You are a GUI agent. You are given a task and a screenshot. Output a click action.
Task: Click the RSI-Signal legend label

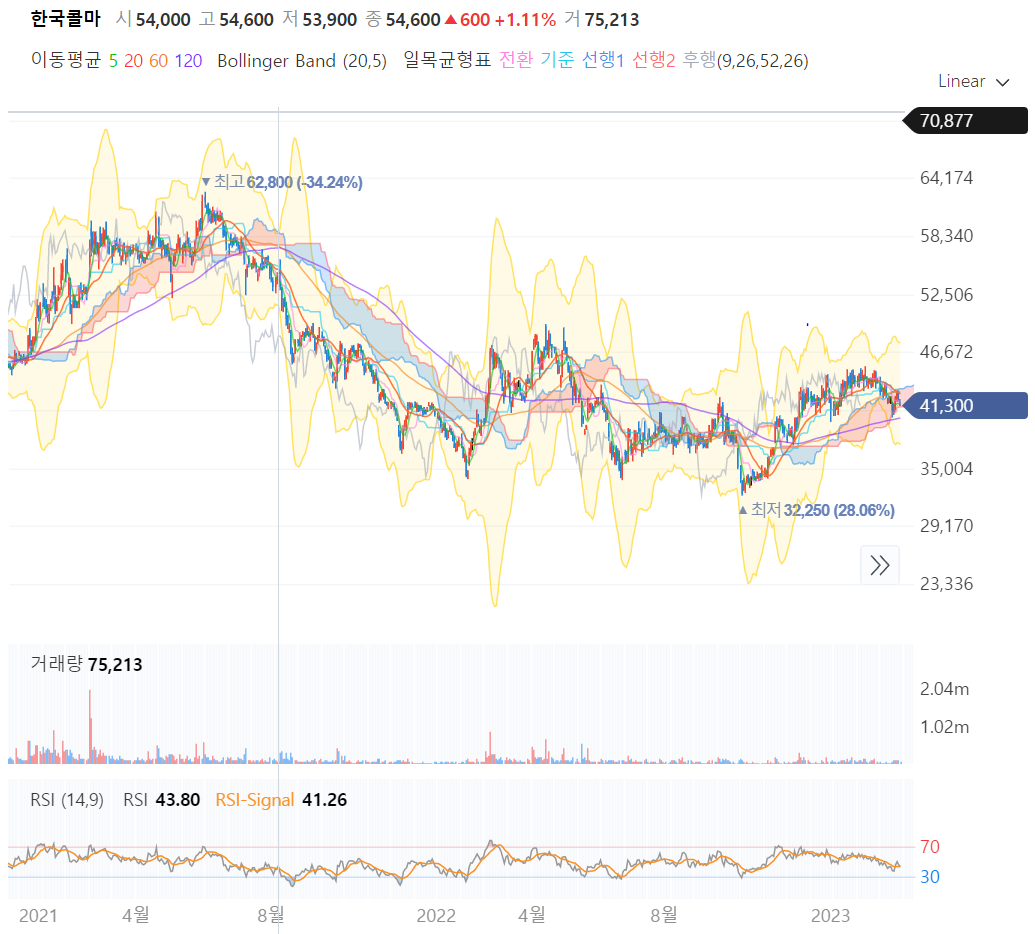click(255, 800)
